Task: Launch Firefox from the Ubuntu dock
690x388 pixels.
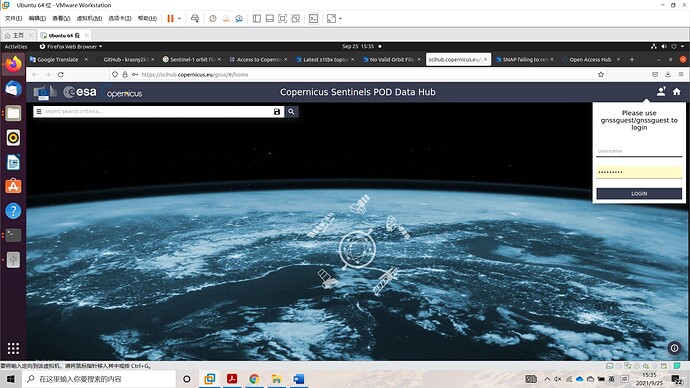Action: pyautogui.click(x=13, y=64)
